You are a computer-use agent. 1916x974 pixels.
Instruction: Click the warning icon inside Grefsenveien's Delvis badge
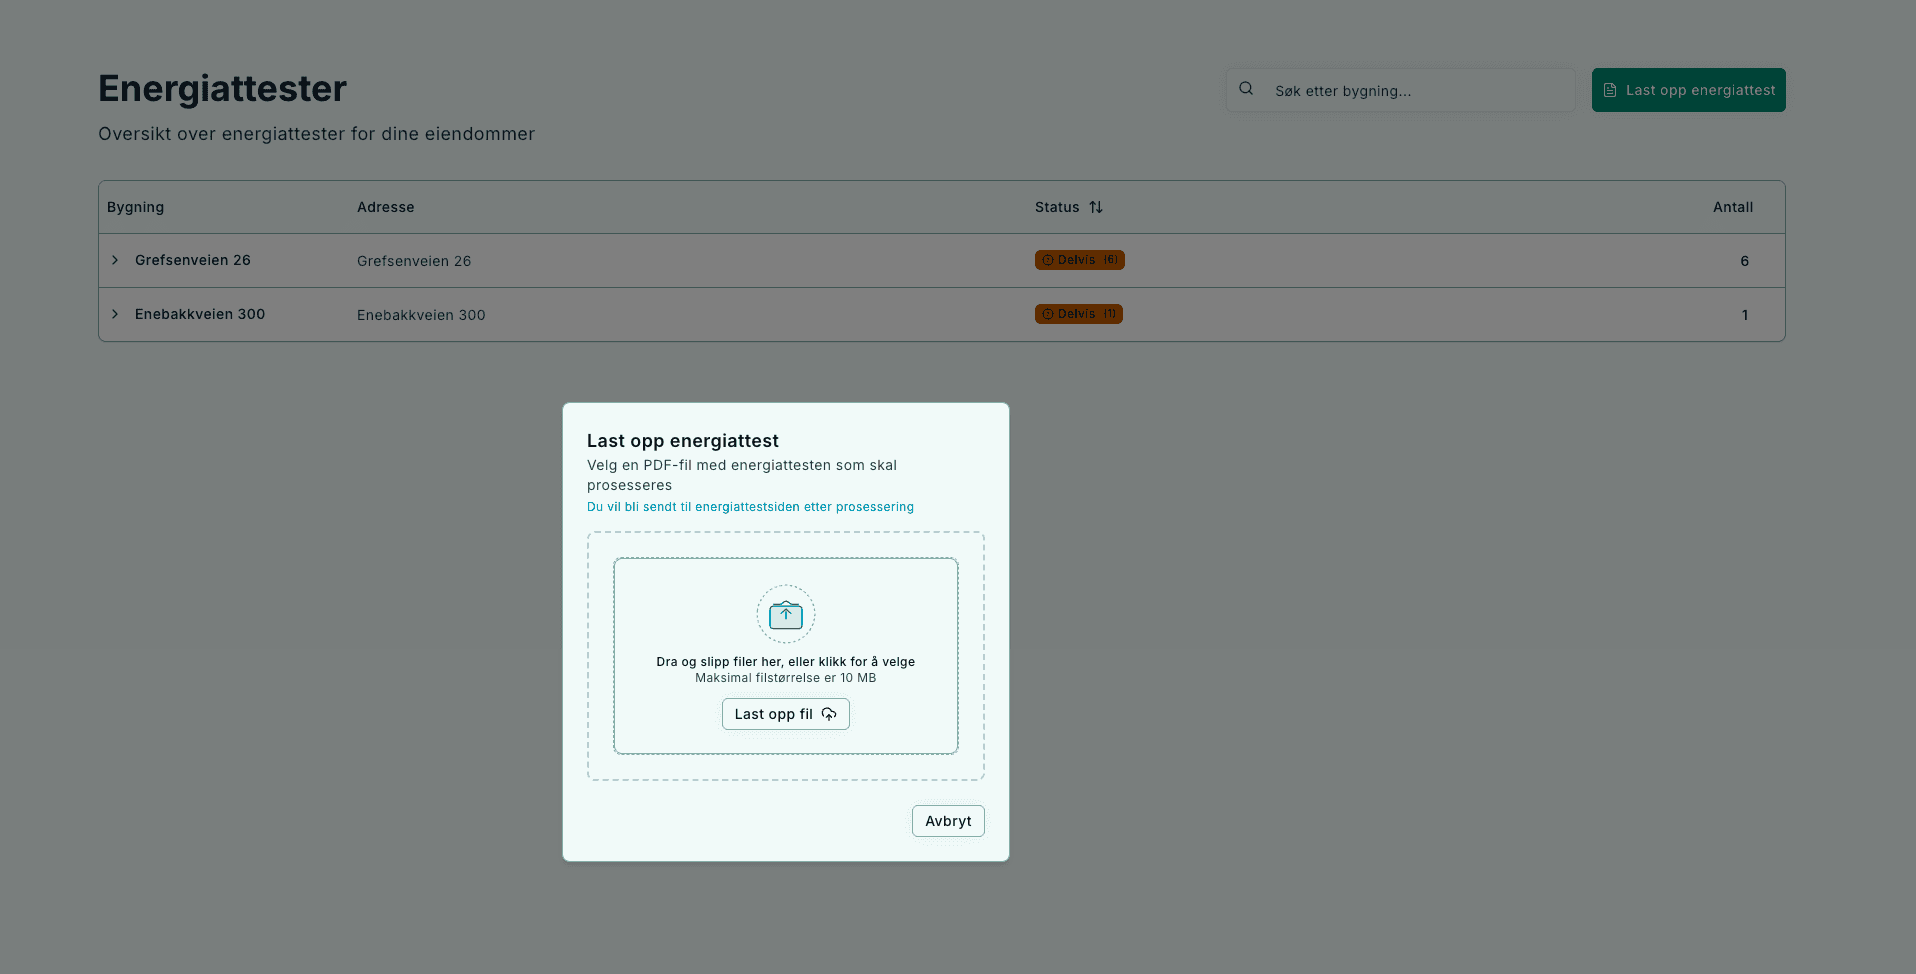1048,259
